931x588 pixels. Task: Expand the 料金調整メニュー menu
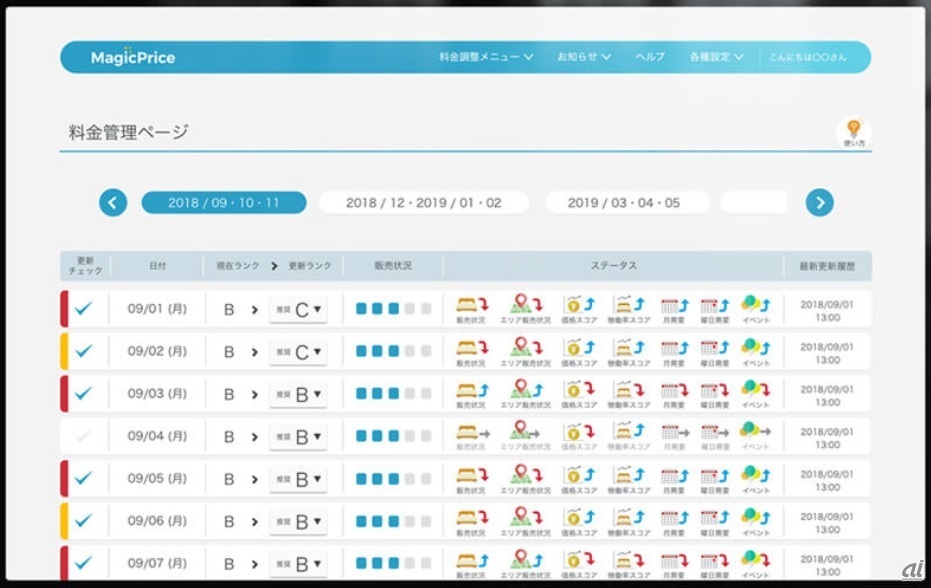click(486, 57)
